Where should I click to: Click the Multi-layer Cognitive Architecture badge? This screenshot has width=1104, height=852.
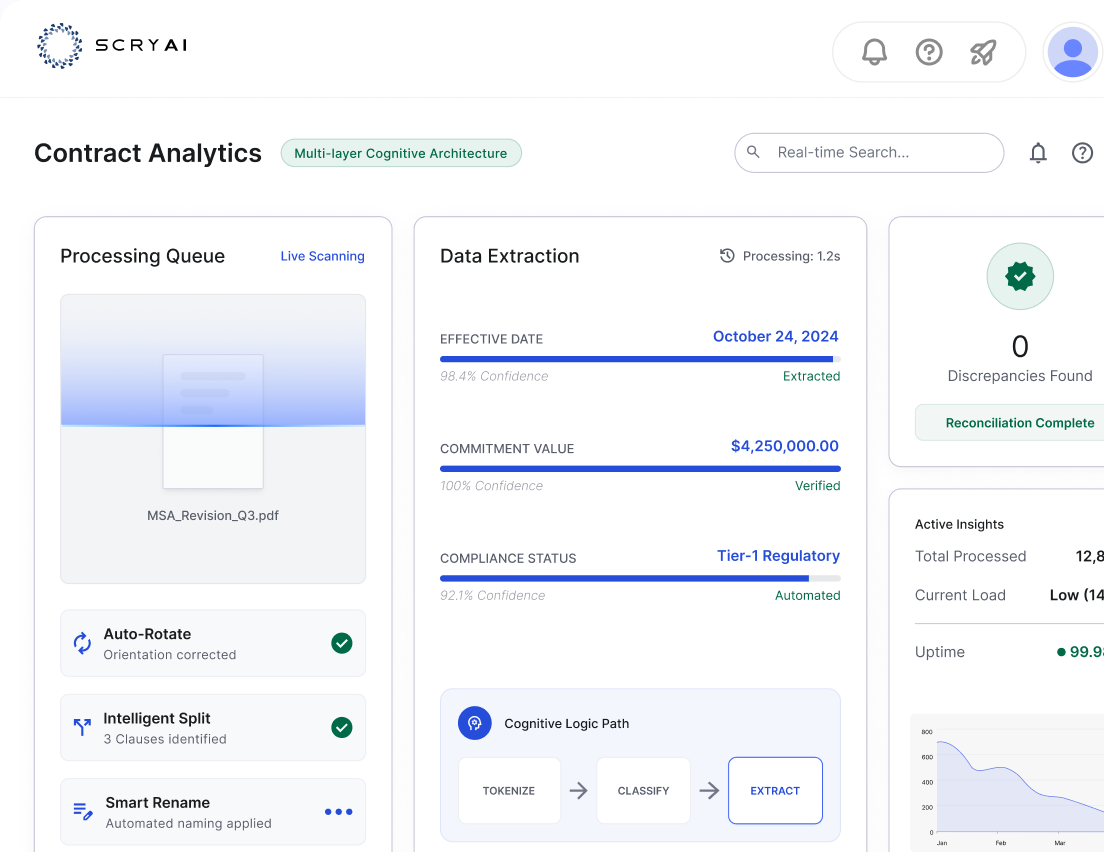pos(401,153)
